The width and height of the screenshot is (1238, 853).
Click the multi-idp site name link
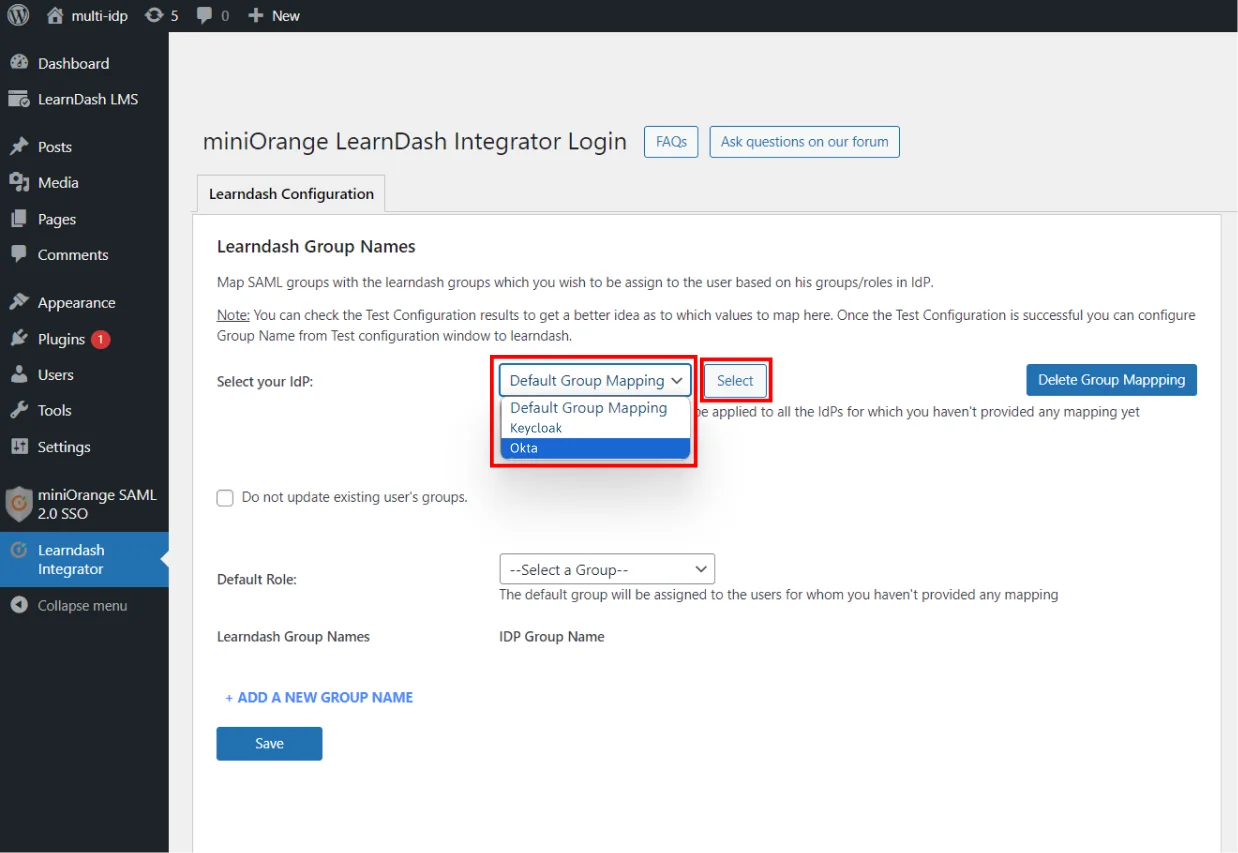[100, 16]
